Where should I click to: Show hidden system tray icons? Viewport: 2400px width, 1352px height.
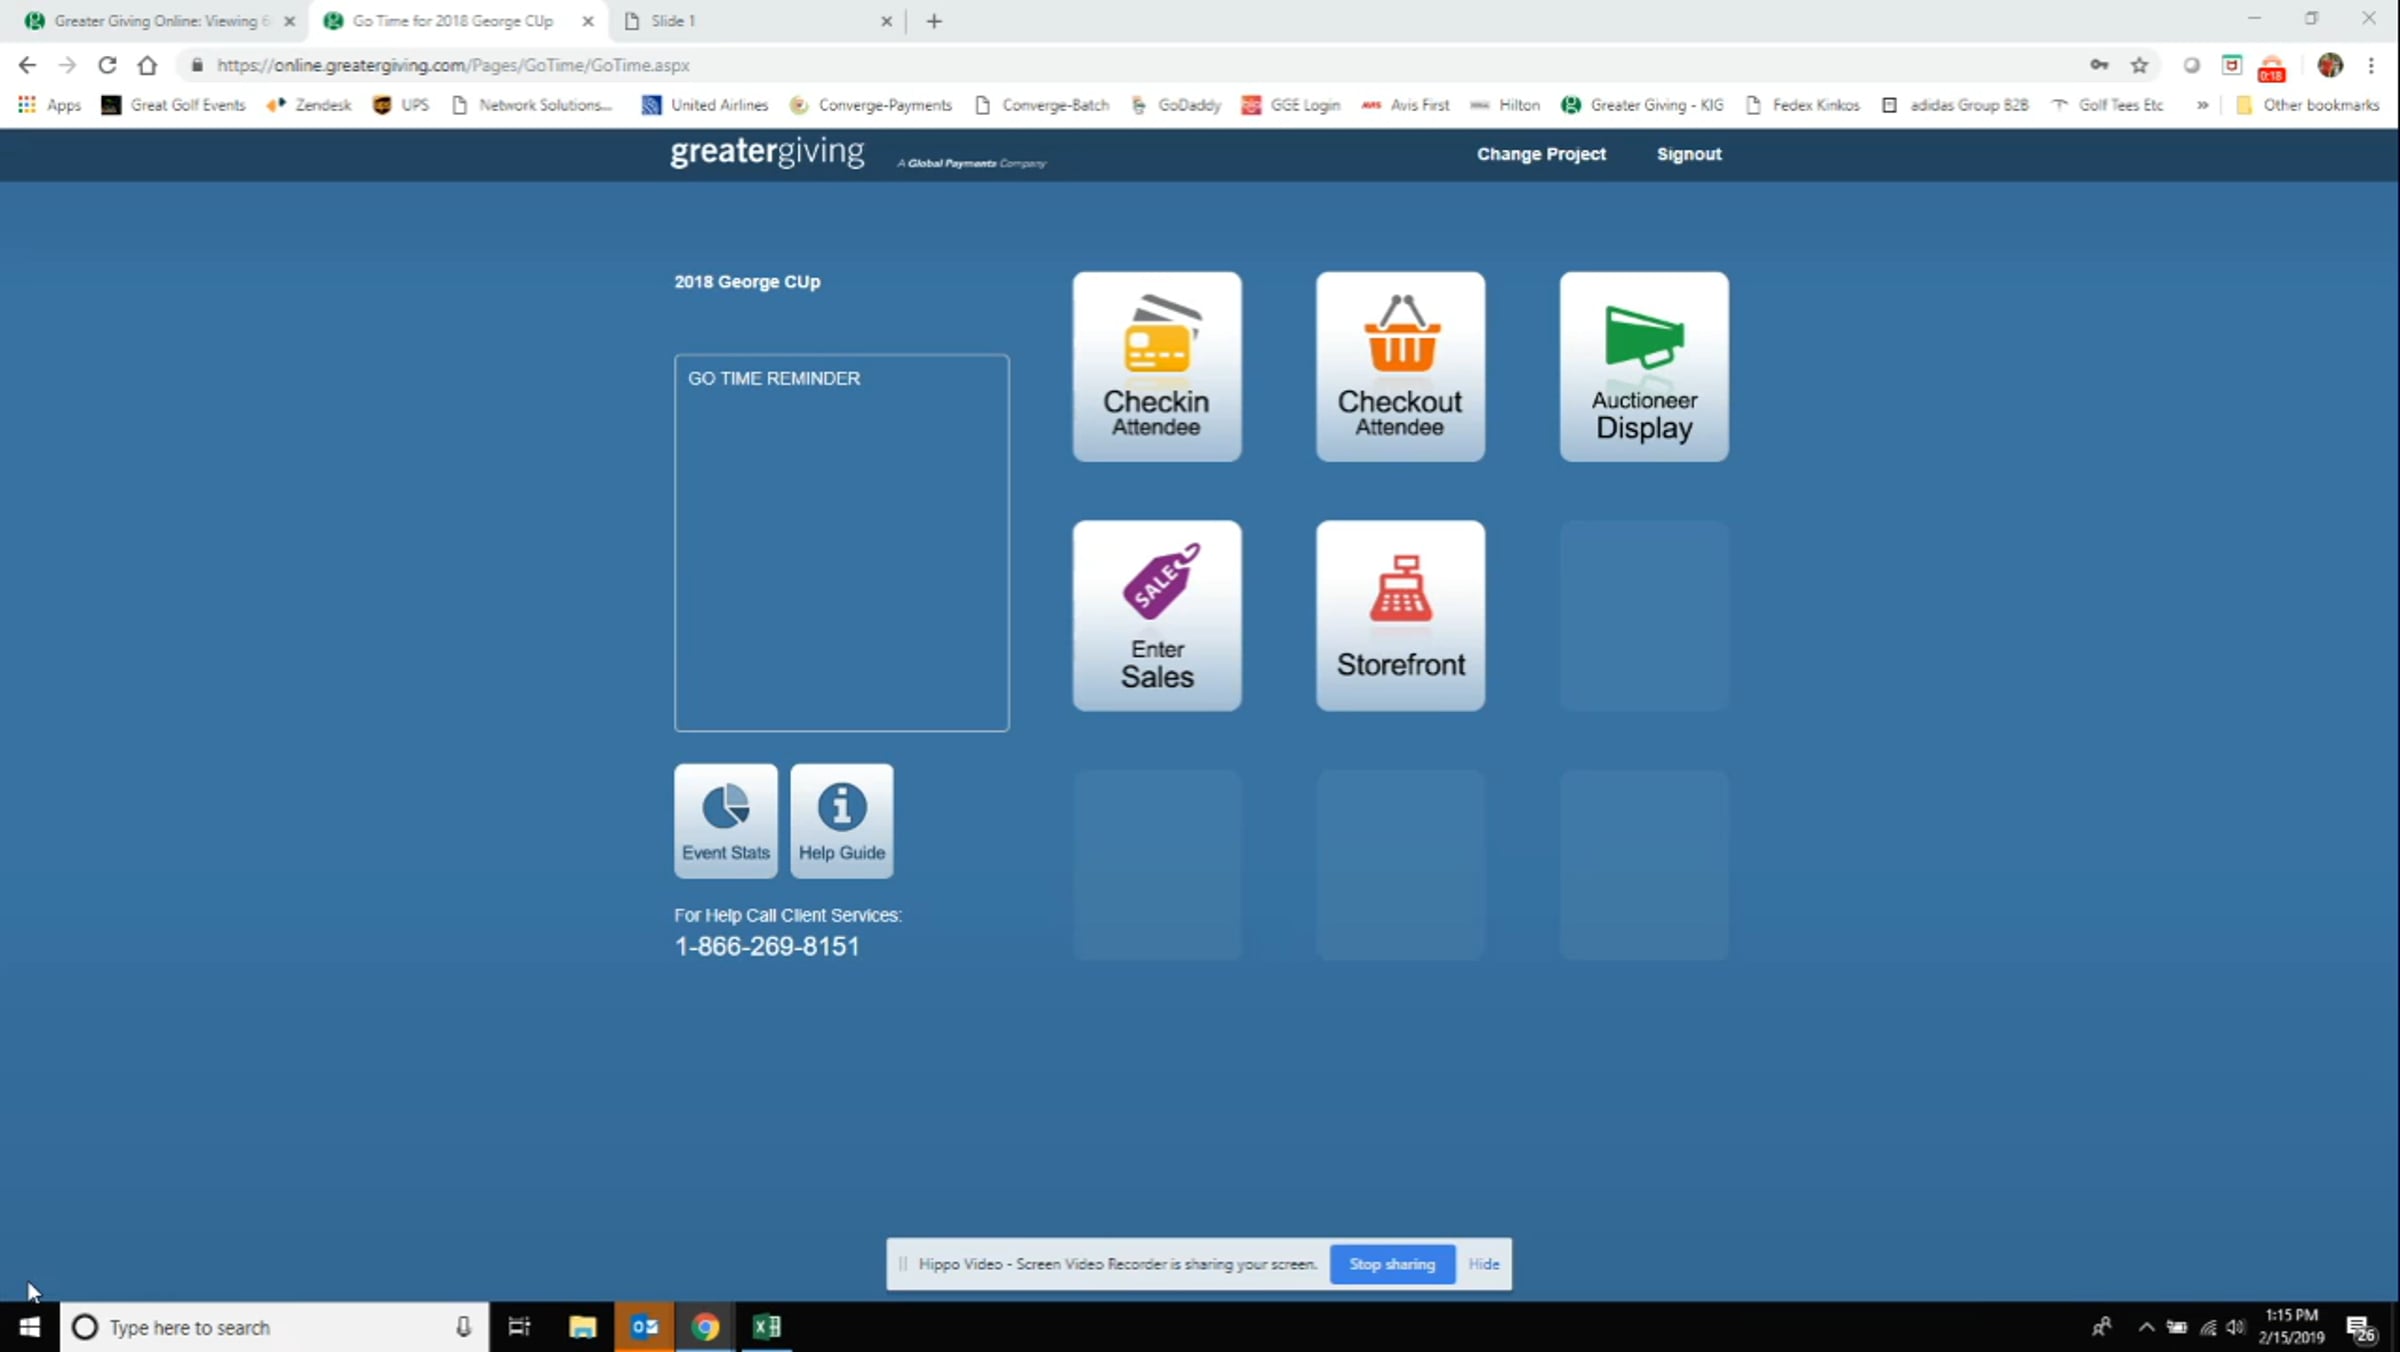pos(2146,1327)
